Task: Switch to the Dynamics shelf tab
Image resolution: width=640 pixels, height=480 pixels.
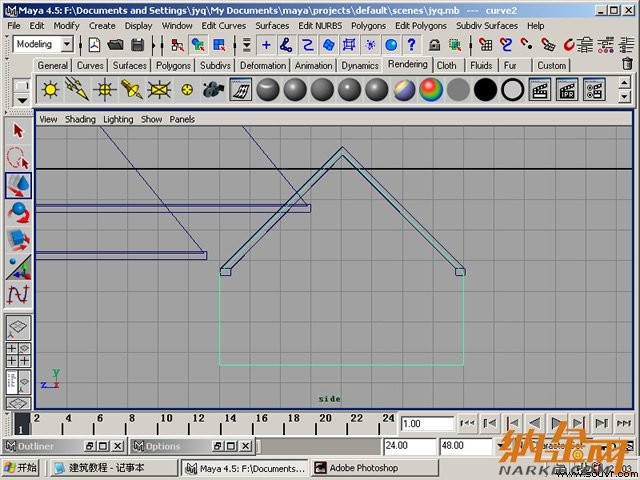Action: (x=360, y=66)
